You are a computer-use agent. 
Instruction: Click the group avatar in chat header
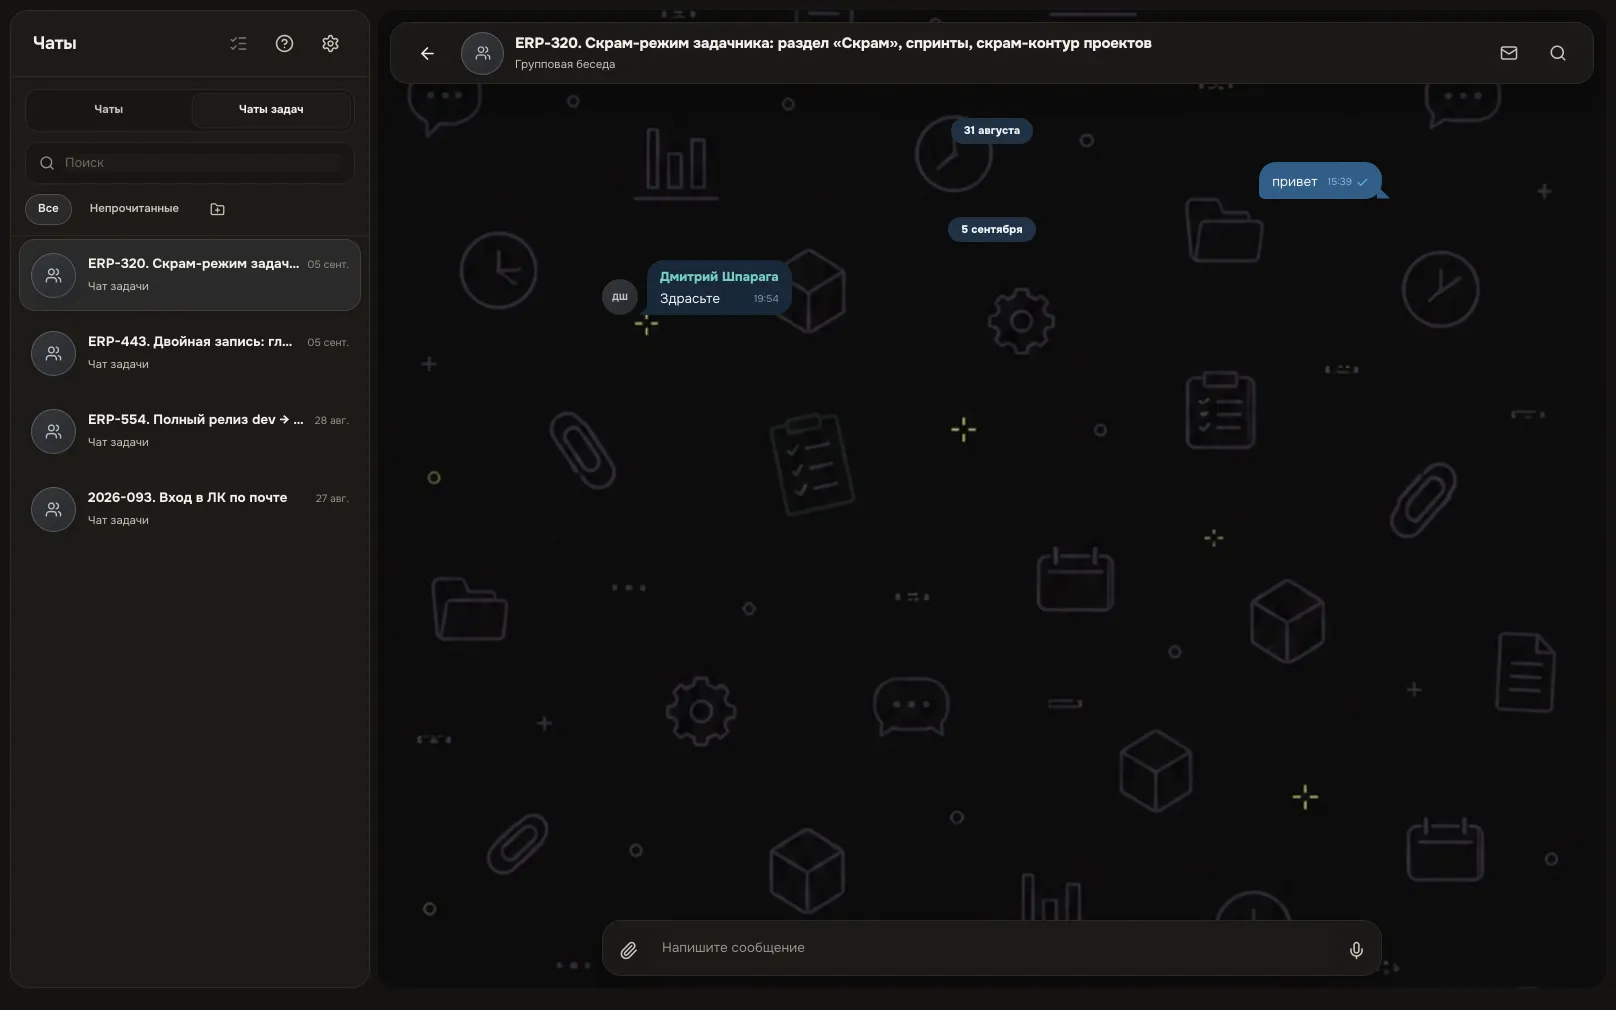pos(482,53)
